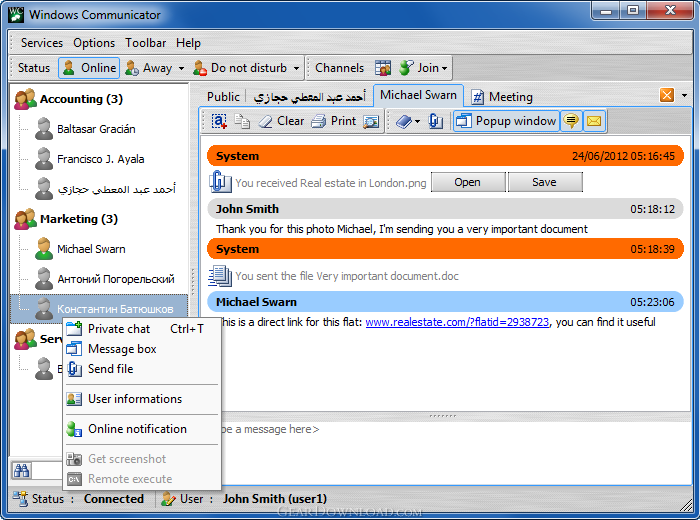Click Save for the received file

tap(544, 182)
